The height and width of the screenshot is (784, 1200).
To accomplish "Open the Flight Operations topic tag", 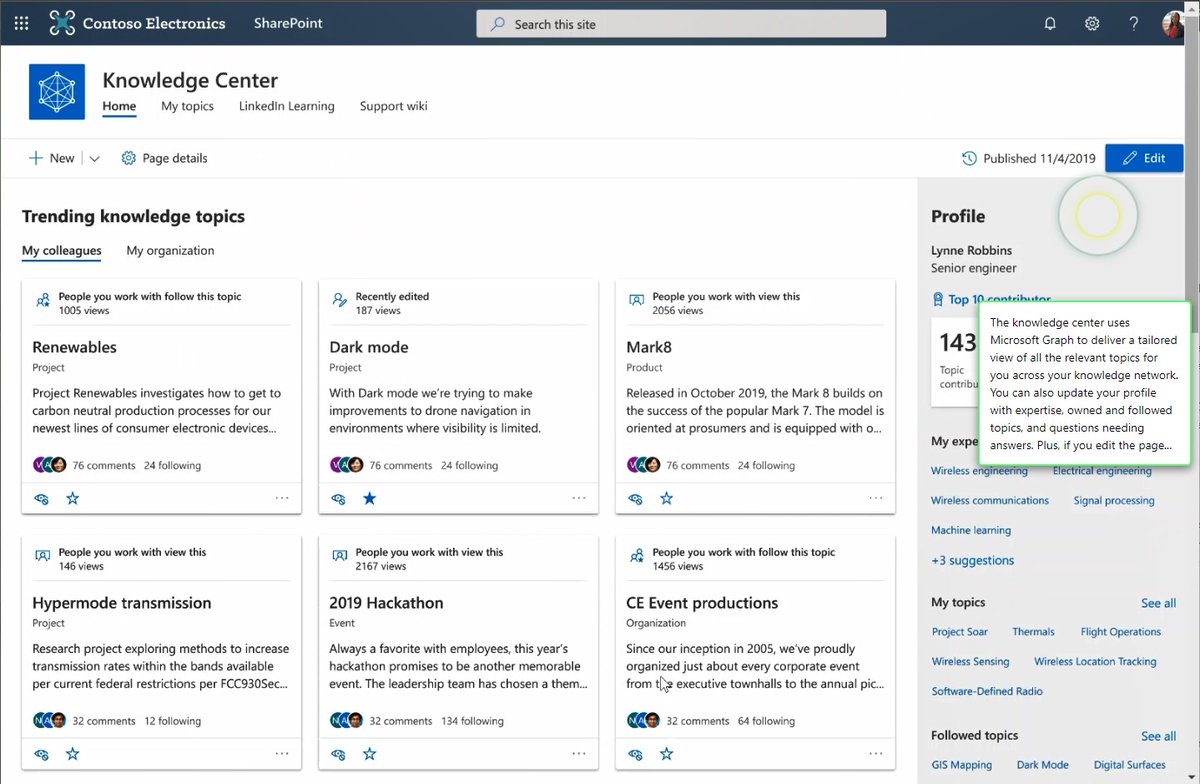I will (x=1121, y=632).
